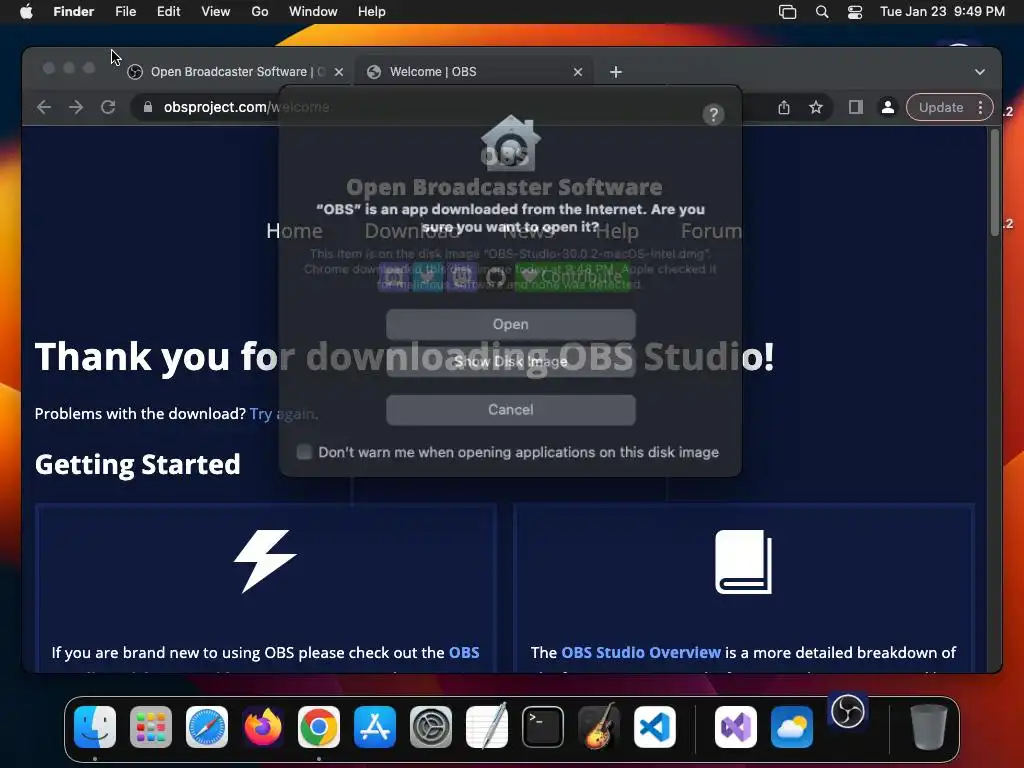Screen dimensions: 1024x768
Task: Open Chrome three-dot menu
Action: pyautogui.click(x=980, y=108)
